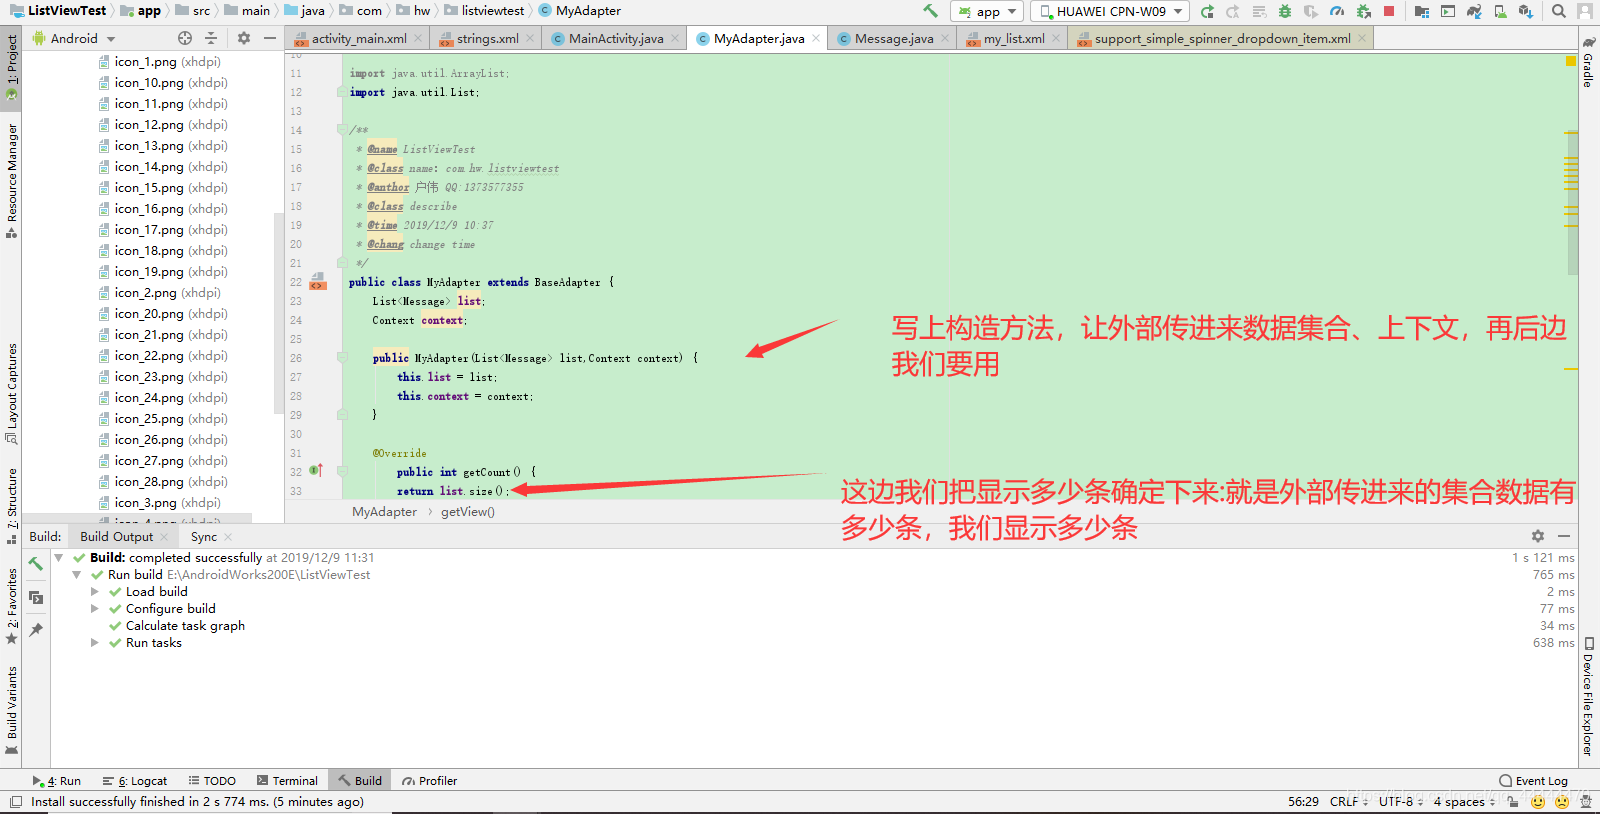The width and height of the screenshot is (1600, 814).
Task: Click the collapse all icon in Project panel
Action: point(211,38)
